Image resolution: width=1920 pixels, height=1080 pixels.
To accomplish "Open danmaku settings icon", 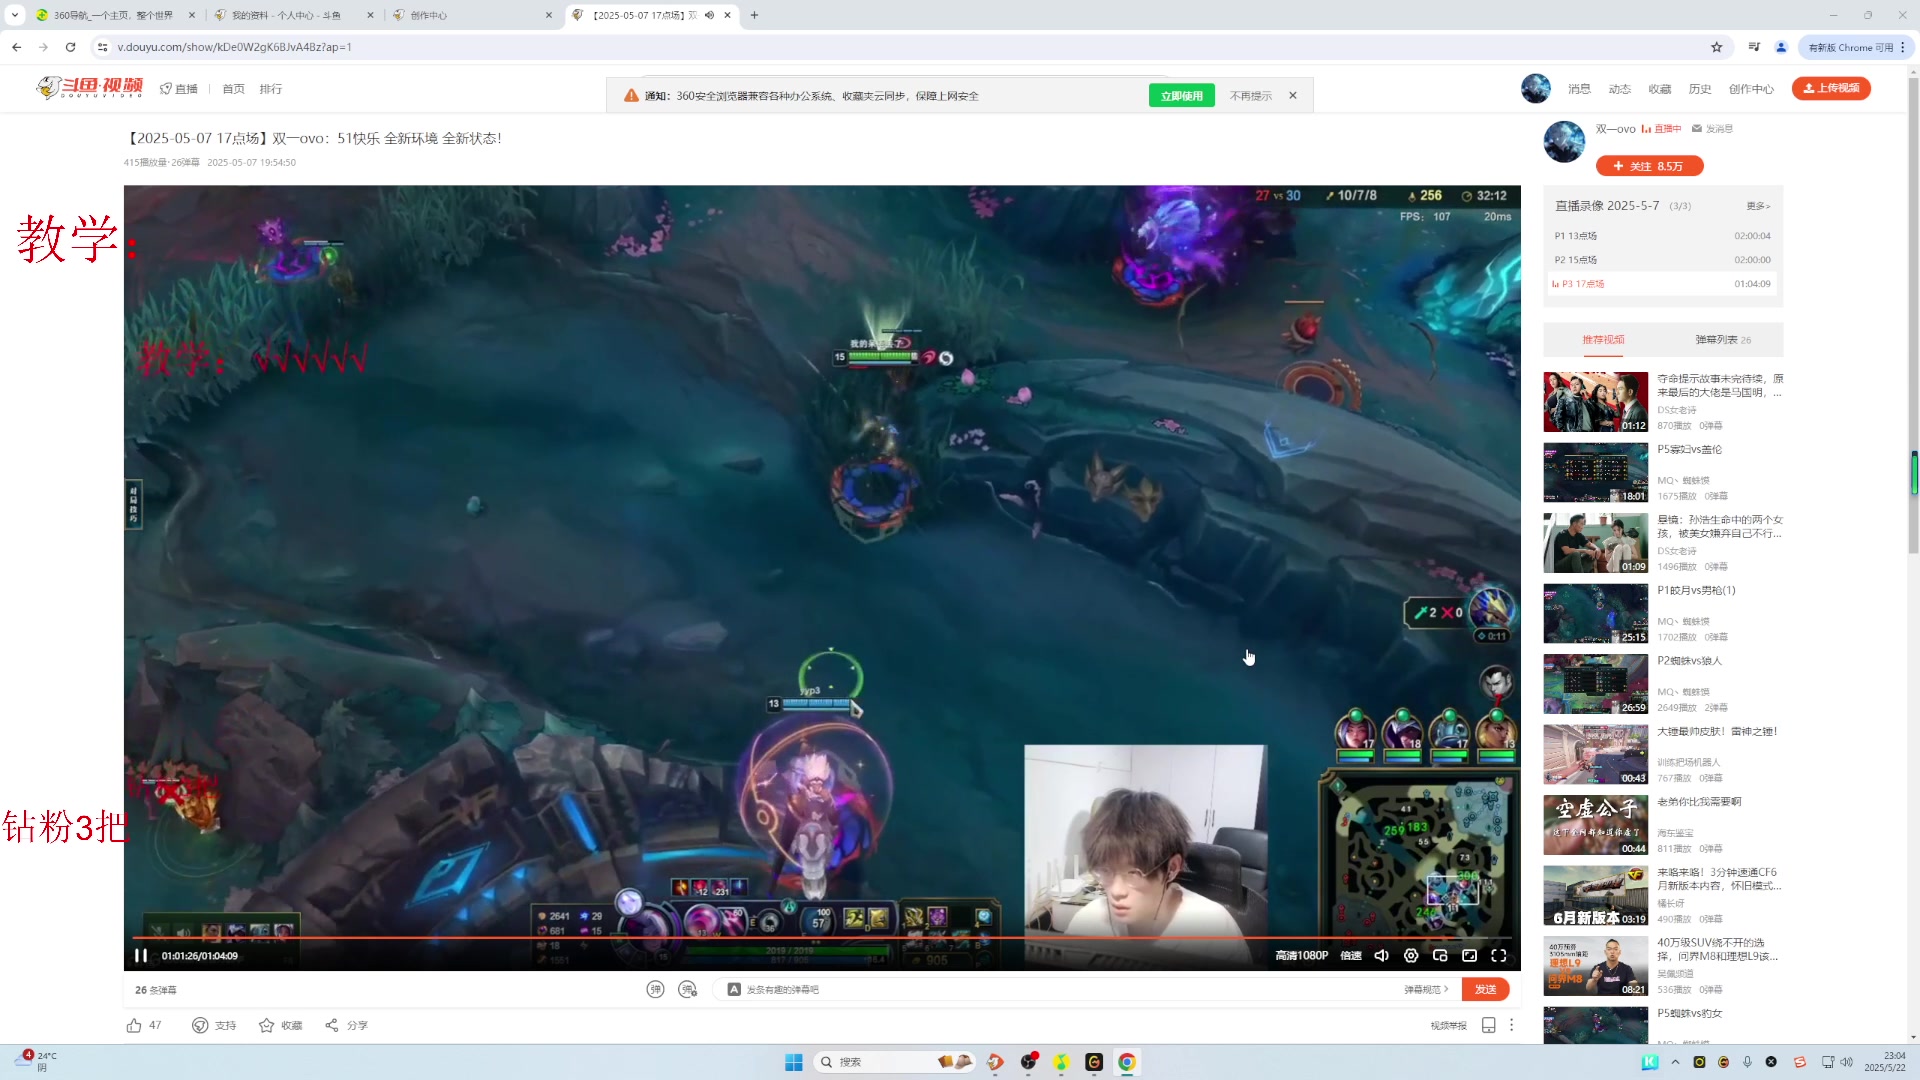I will pyautogui.click(x=687, y=989).
